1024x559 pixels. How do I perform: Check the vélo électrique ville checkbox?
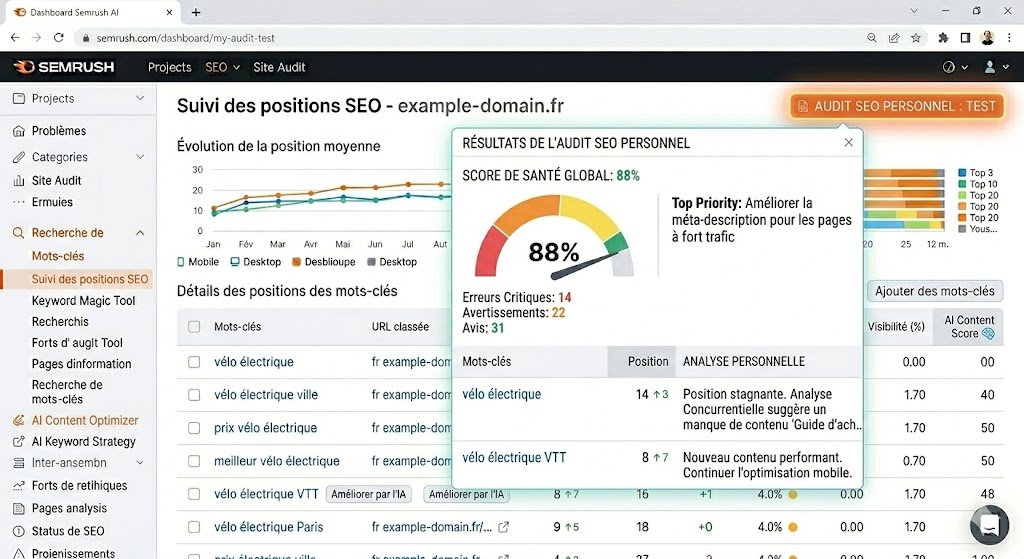pos(194,395)
